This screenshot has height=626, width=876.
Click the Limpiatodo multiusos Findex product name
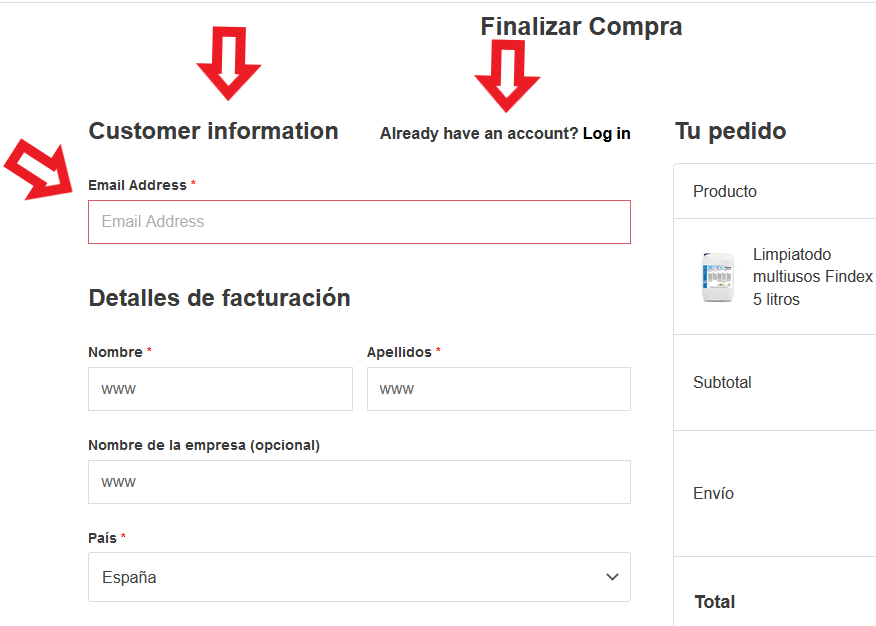coord(812,276)
